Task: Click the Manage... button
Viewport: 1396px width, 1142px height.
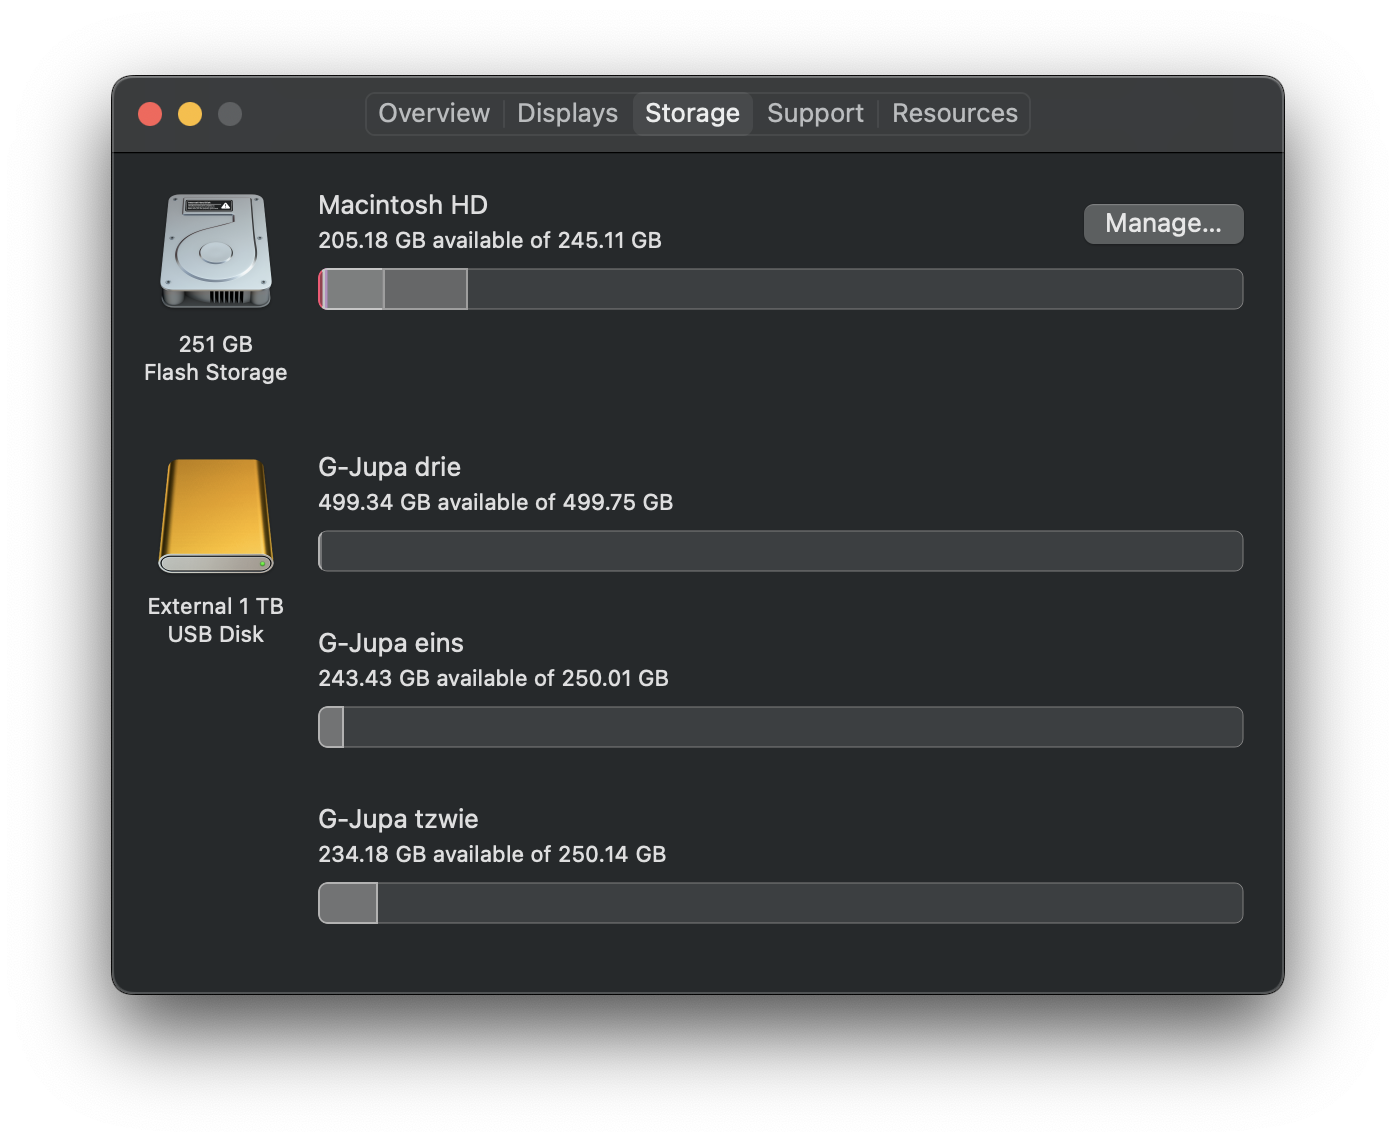Action: pyautogui.click(x=1163, y=223)
